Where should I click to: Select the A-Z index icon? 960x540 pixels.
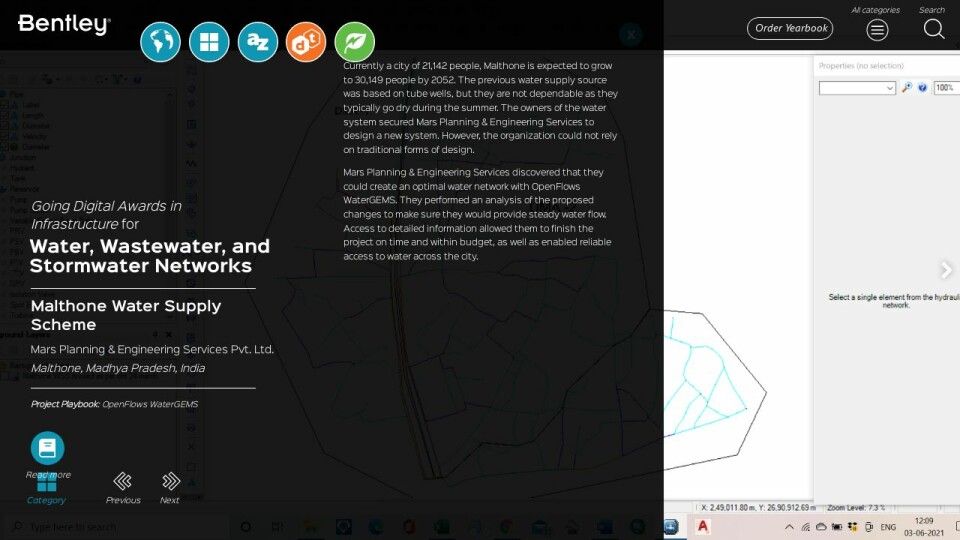point(257,42)
